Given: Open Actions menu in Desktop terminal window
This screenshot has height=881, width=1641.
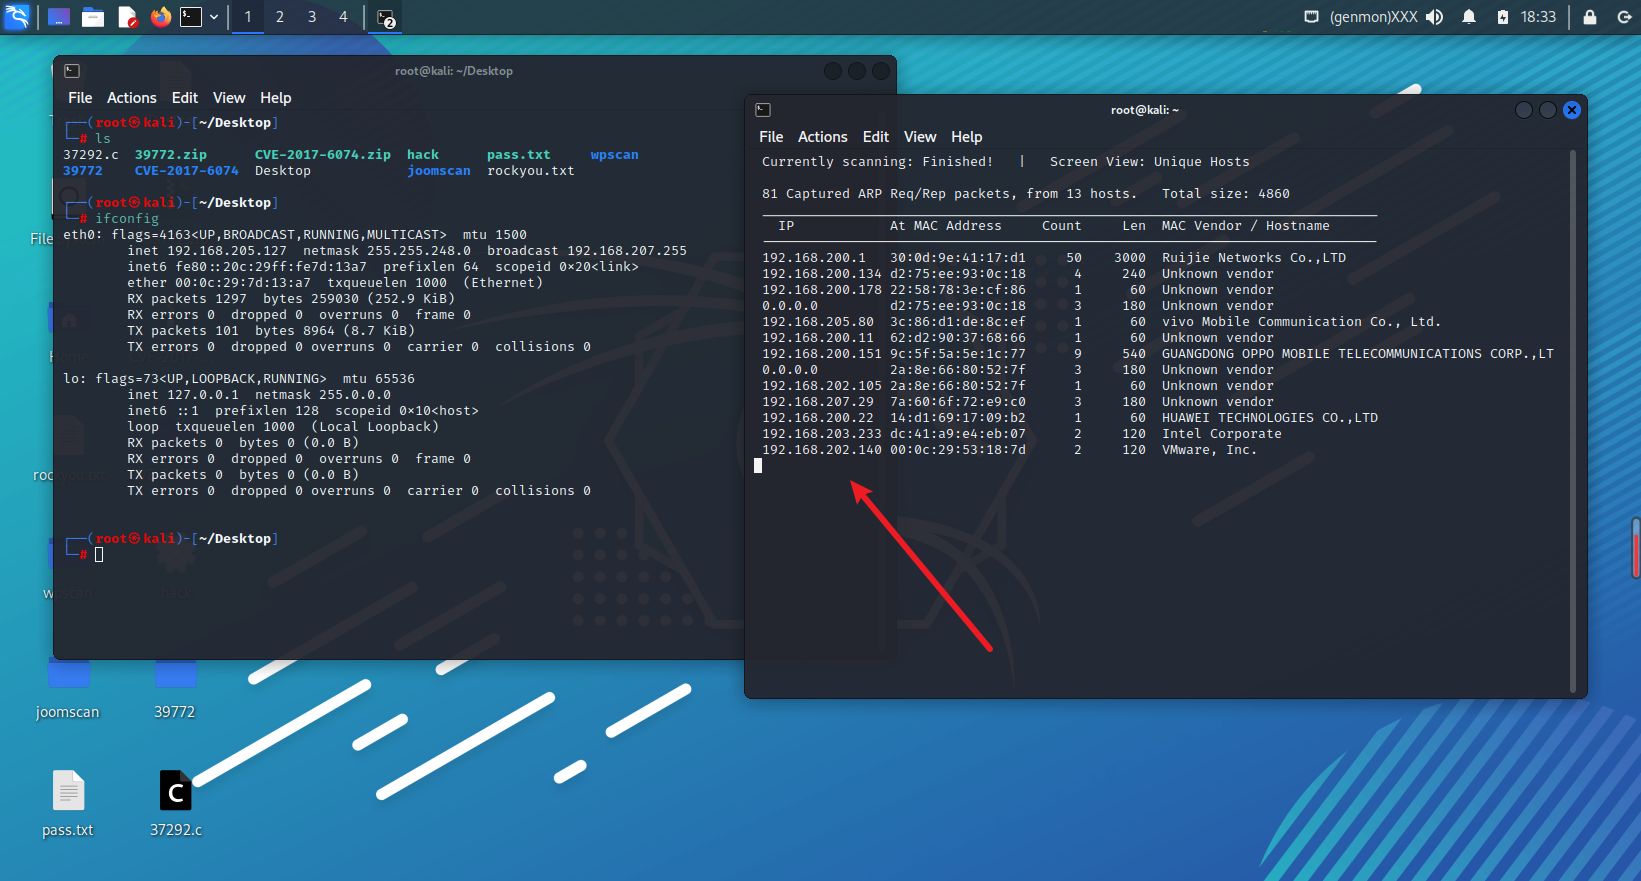Looking at the screenshot, I should coord(132,98).
